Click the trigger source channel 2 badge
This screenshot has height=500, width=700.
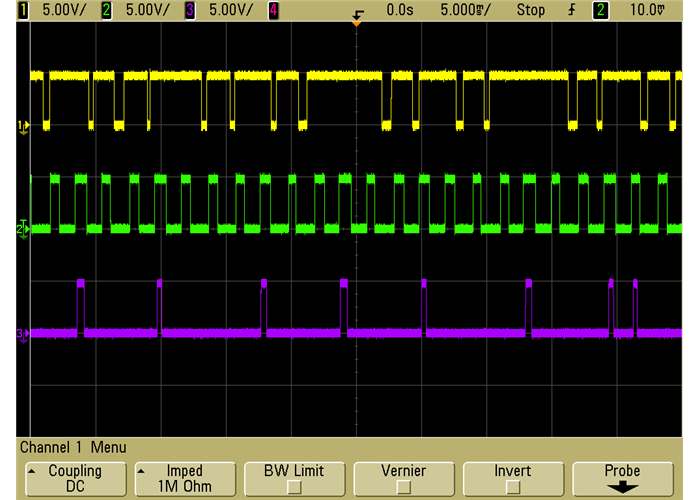click(600, 10)
